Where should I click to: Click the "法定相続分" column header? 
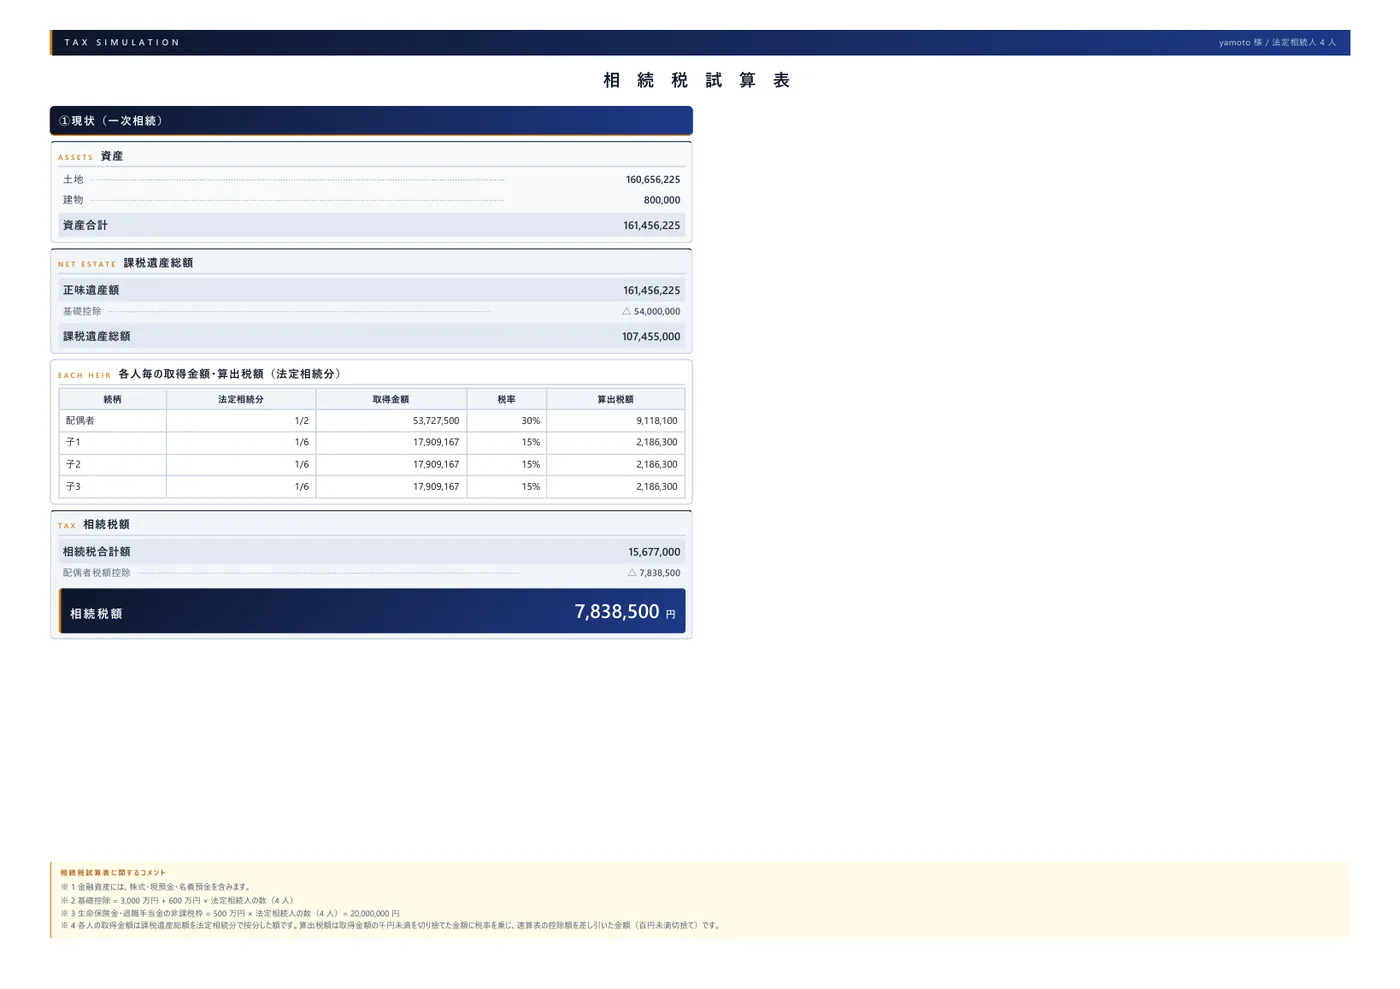click(x=241, y=399)
